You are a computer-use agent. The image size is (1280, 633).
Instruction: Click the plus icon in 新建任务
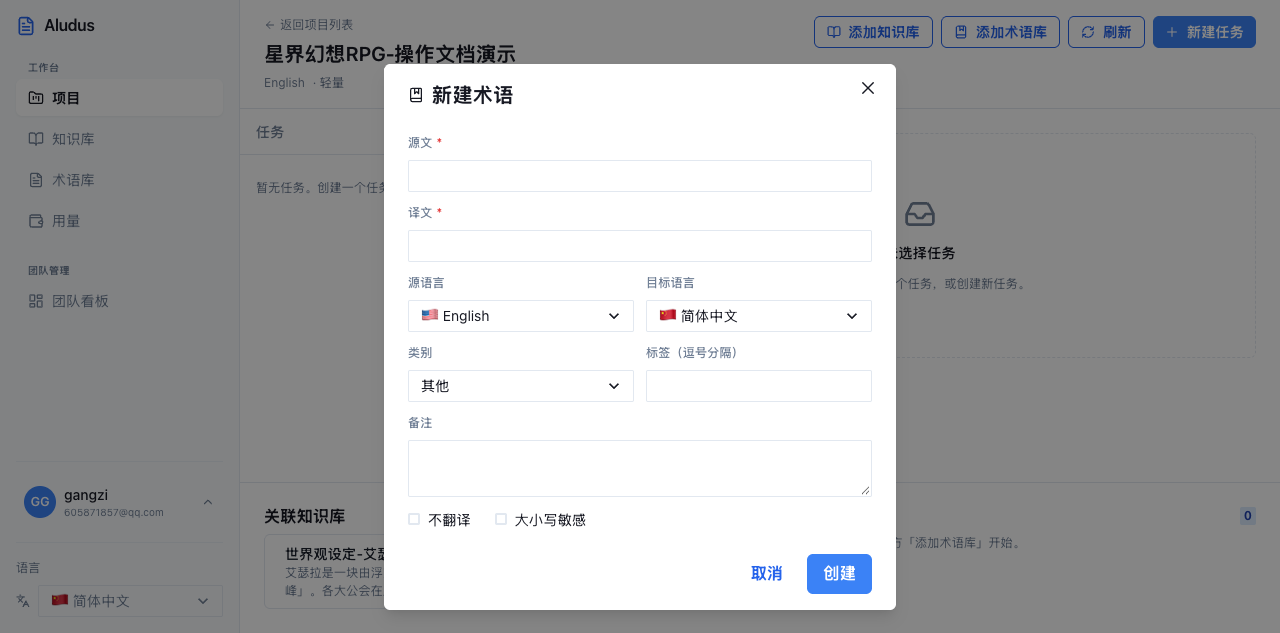1172,32
